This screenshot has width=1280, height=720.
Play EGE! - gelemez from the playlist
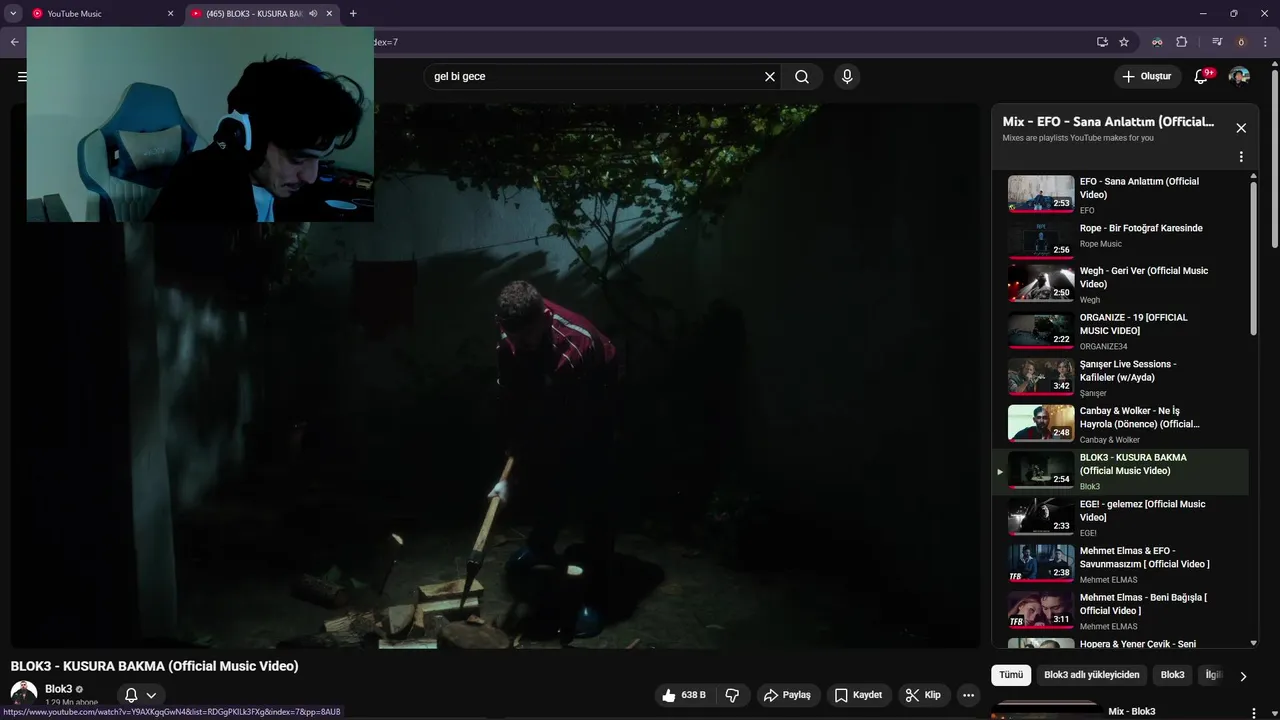[1120, 518]
